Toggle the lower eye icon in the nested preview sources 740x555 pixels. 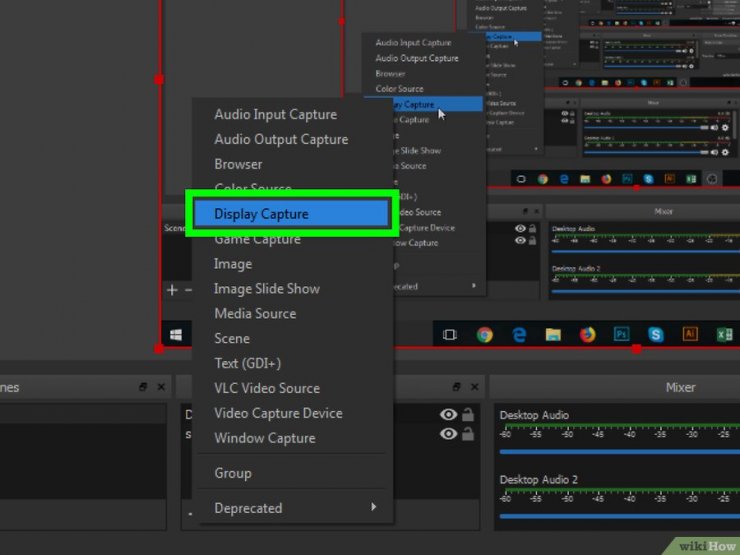[x=520, y=240]
